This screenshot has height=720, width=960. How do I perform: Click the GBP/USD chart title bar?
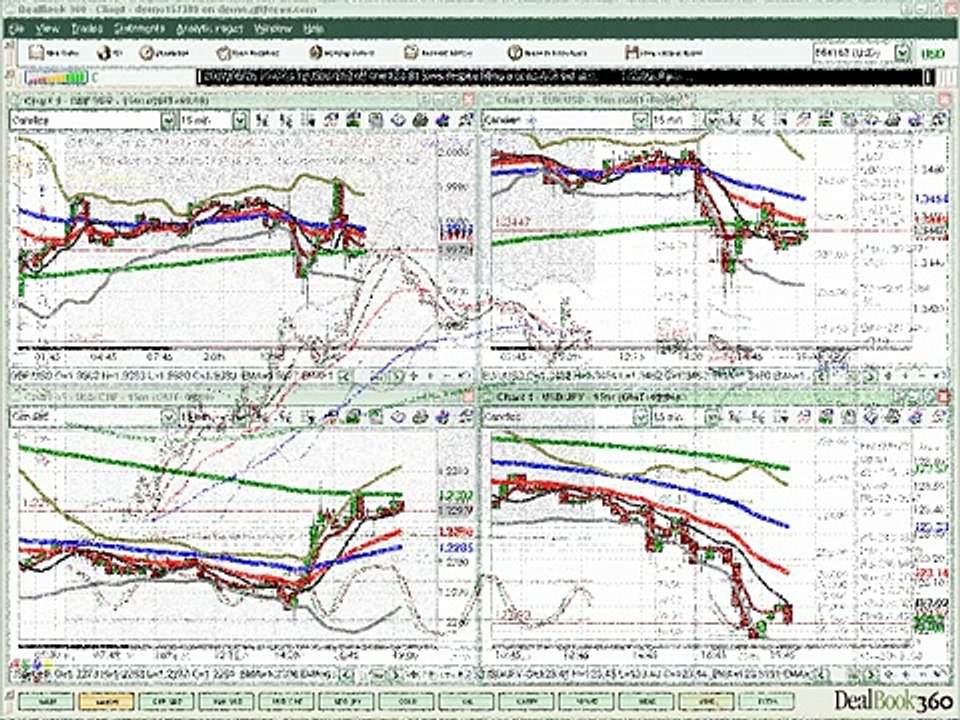tap(242, 100)
